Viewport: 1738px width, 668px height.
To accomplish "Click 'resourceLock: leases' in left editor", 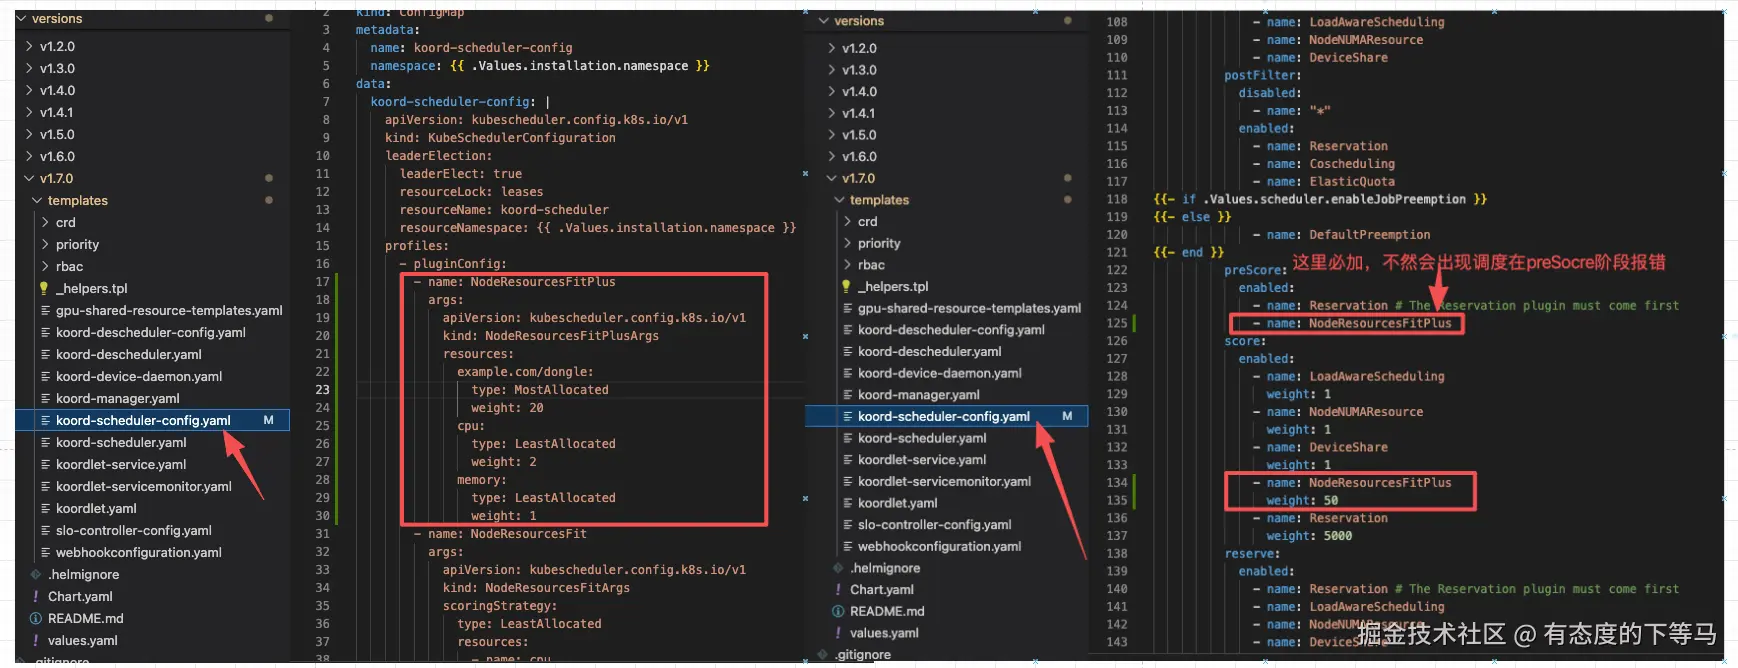I will click(x=472, y=192).
